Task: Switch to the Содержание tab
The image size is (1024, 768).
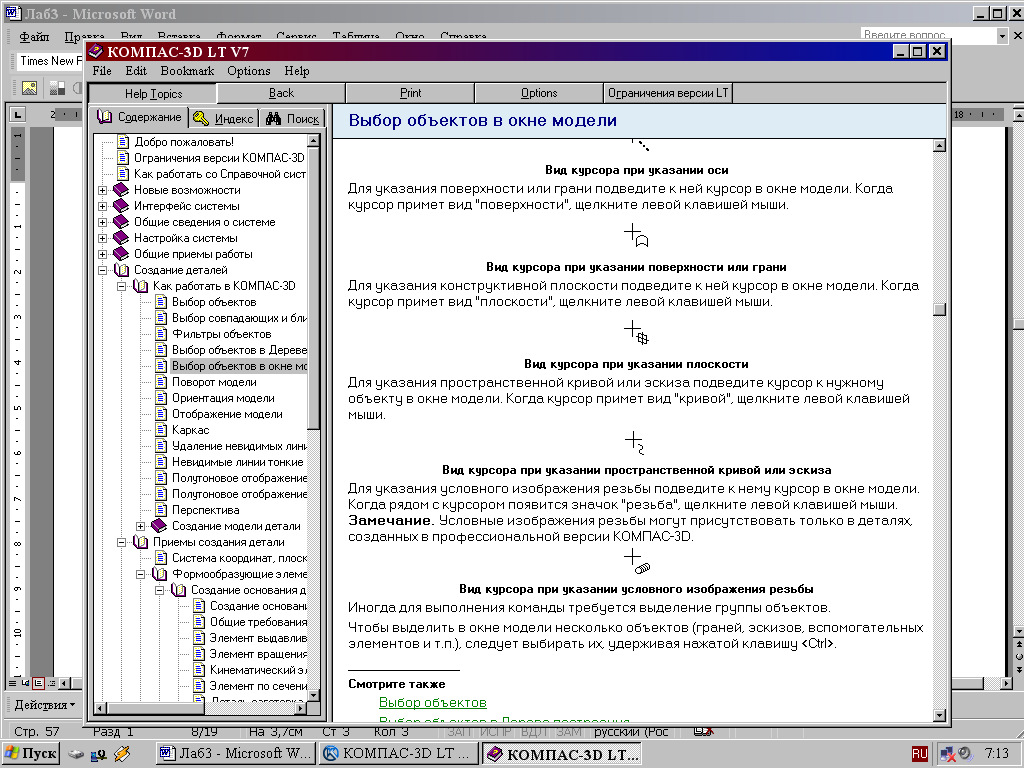Action: [139, 117]
